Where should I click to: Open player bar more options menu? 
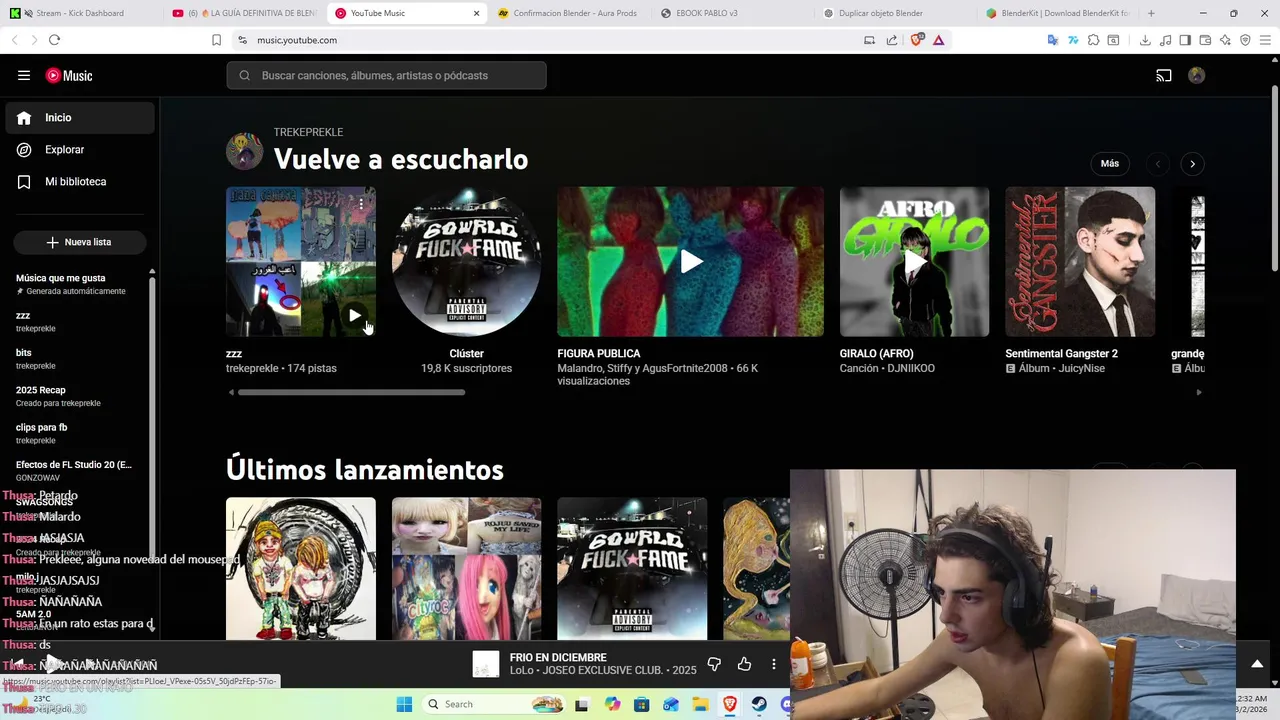point(773,664)
